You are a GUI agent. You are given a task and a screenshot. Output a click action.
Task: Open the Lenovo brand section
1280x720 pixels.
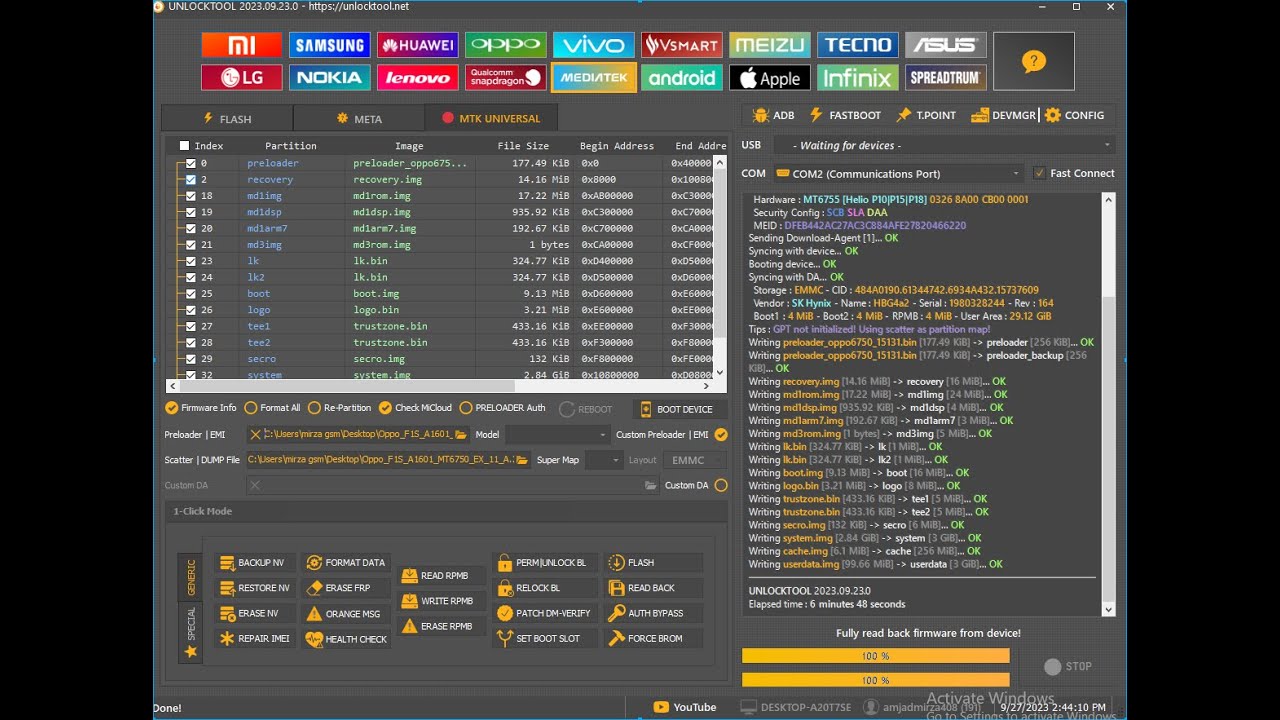(417, 78)
